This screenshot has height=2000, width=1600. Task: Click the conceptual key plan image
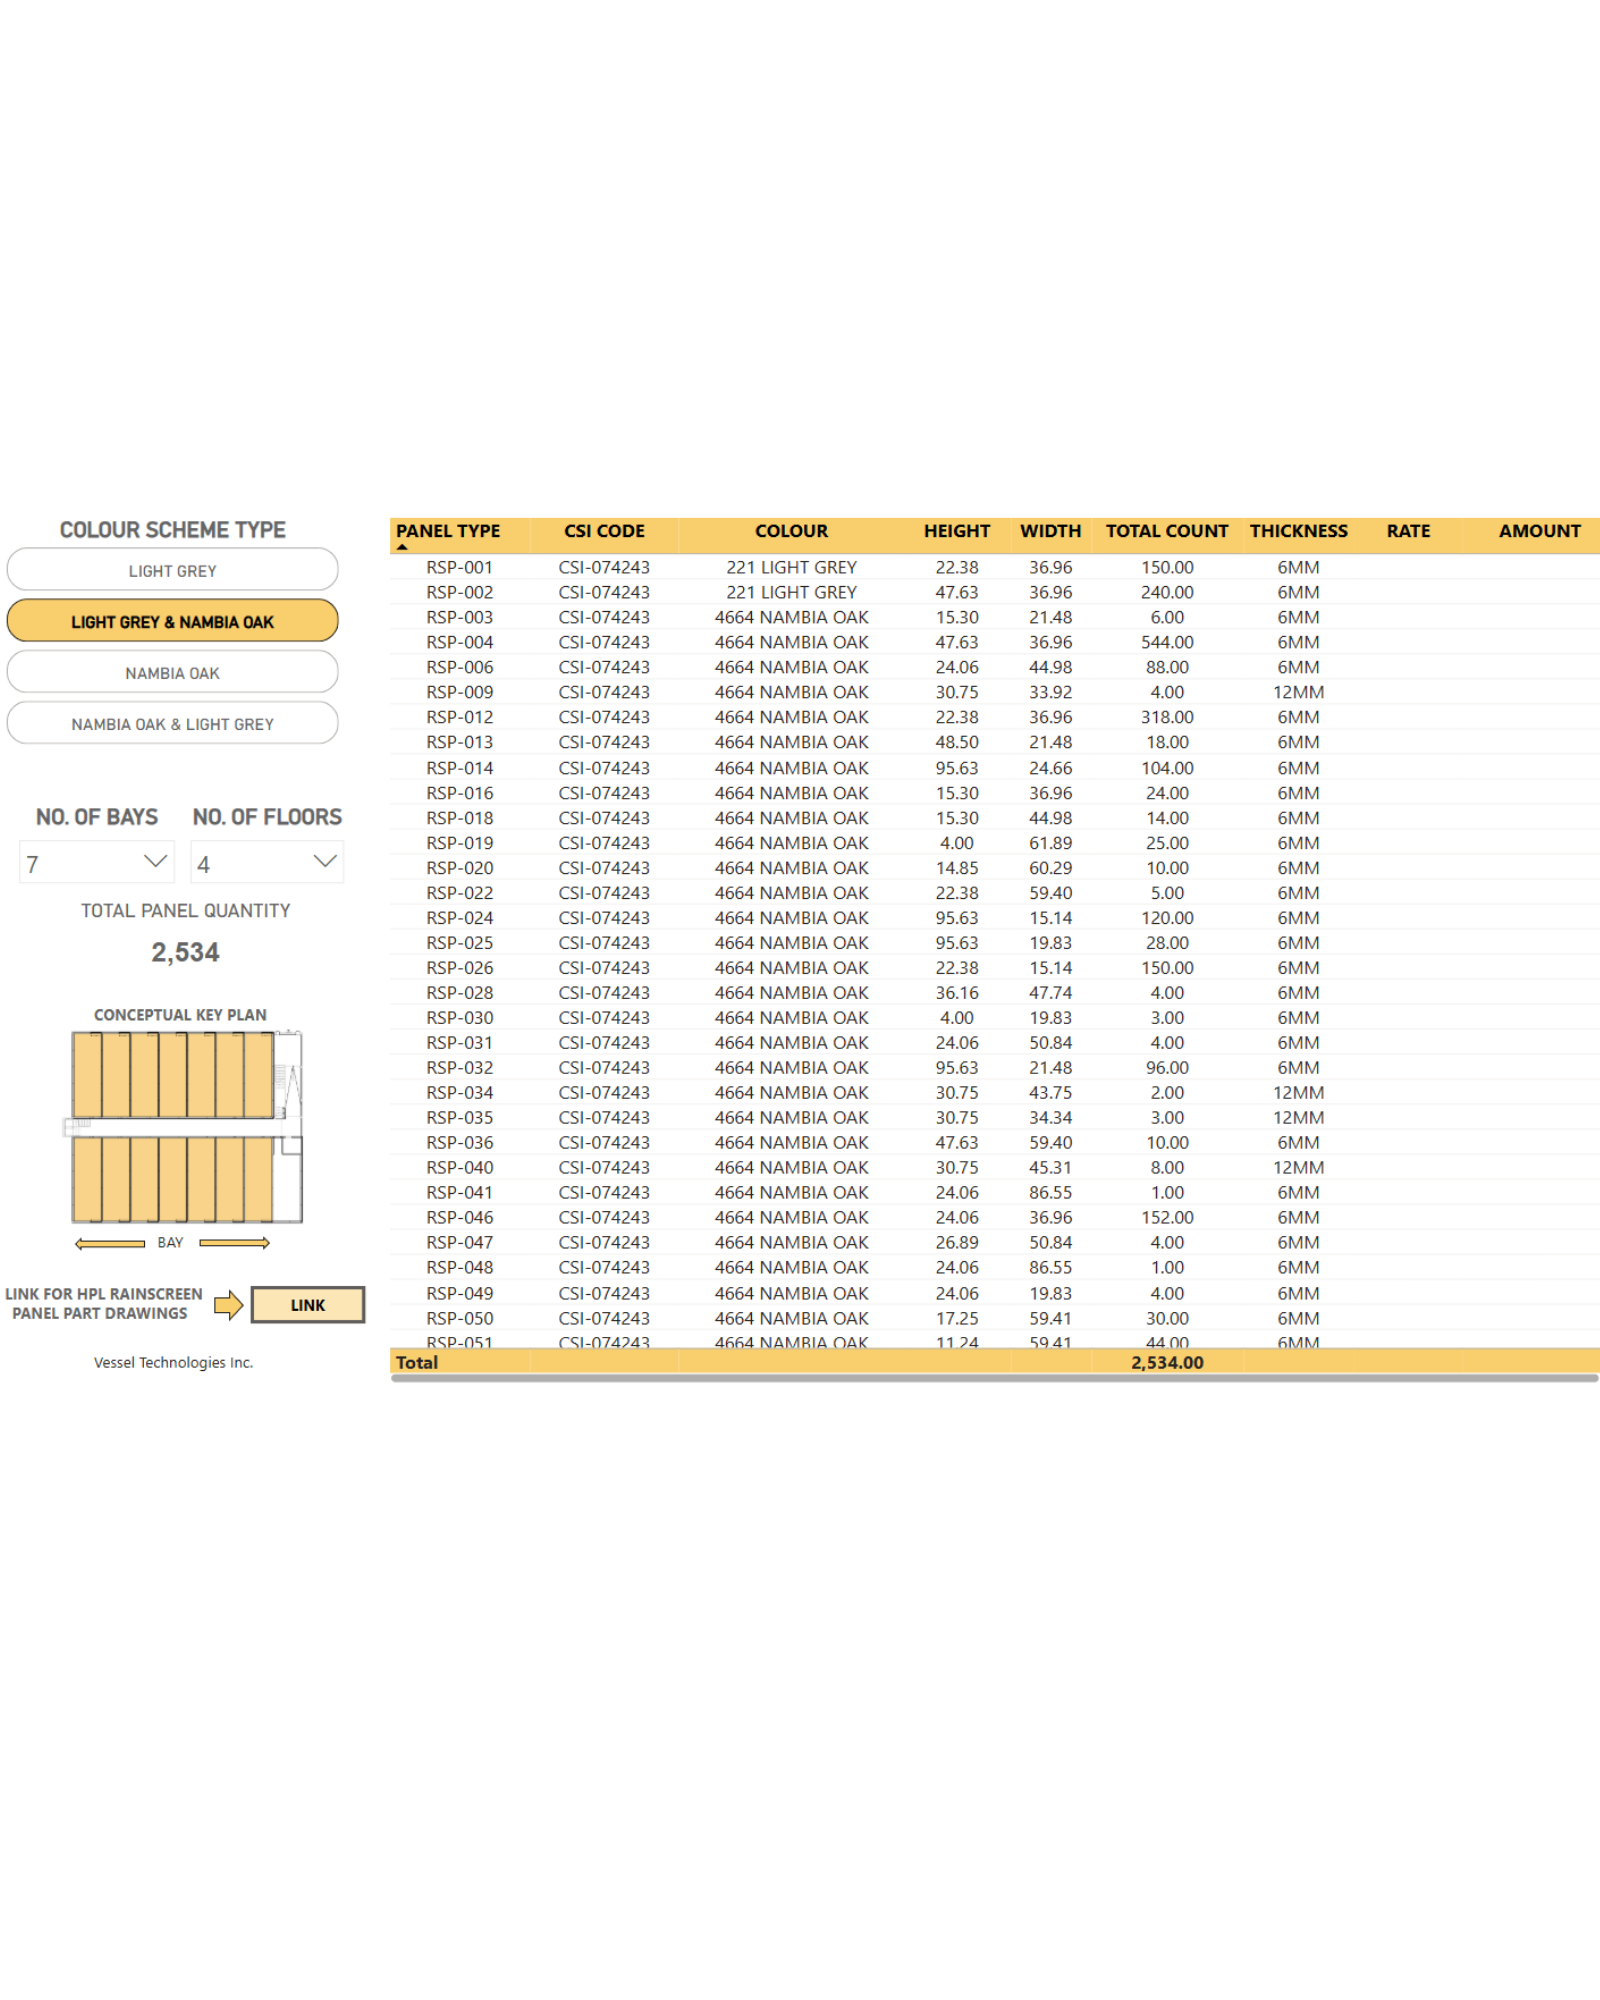pyautogui.click(x=186, y=1127)
